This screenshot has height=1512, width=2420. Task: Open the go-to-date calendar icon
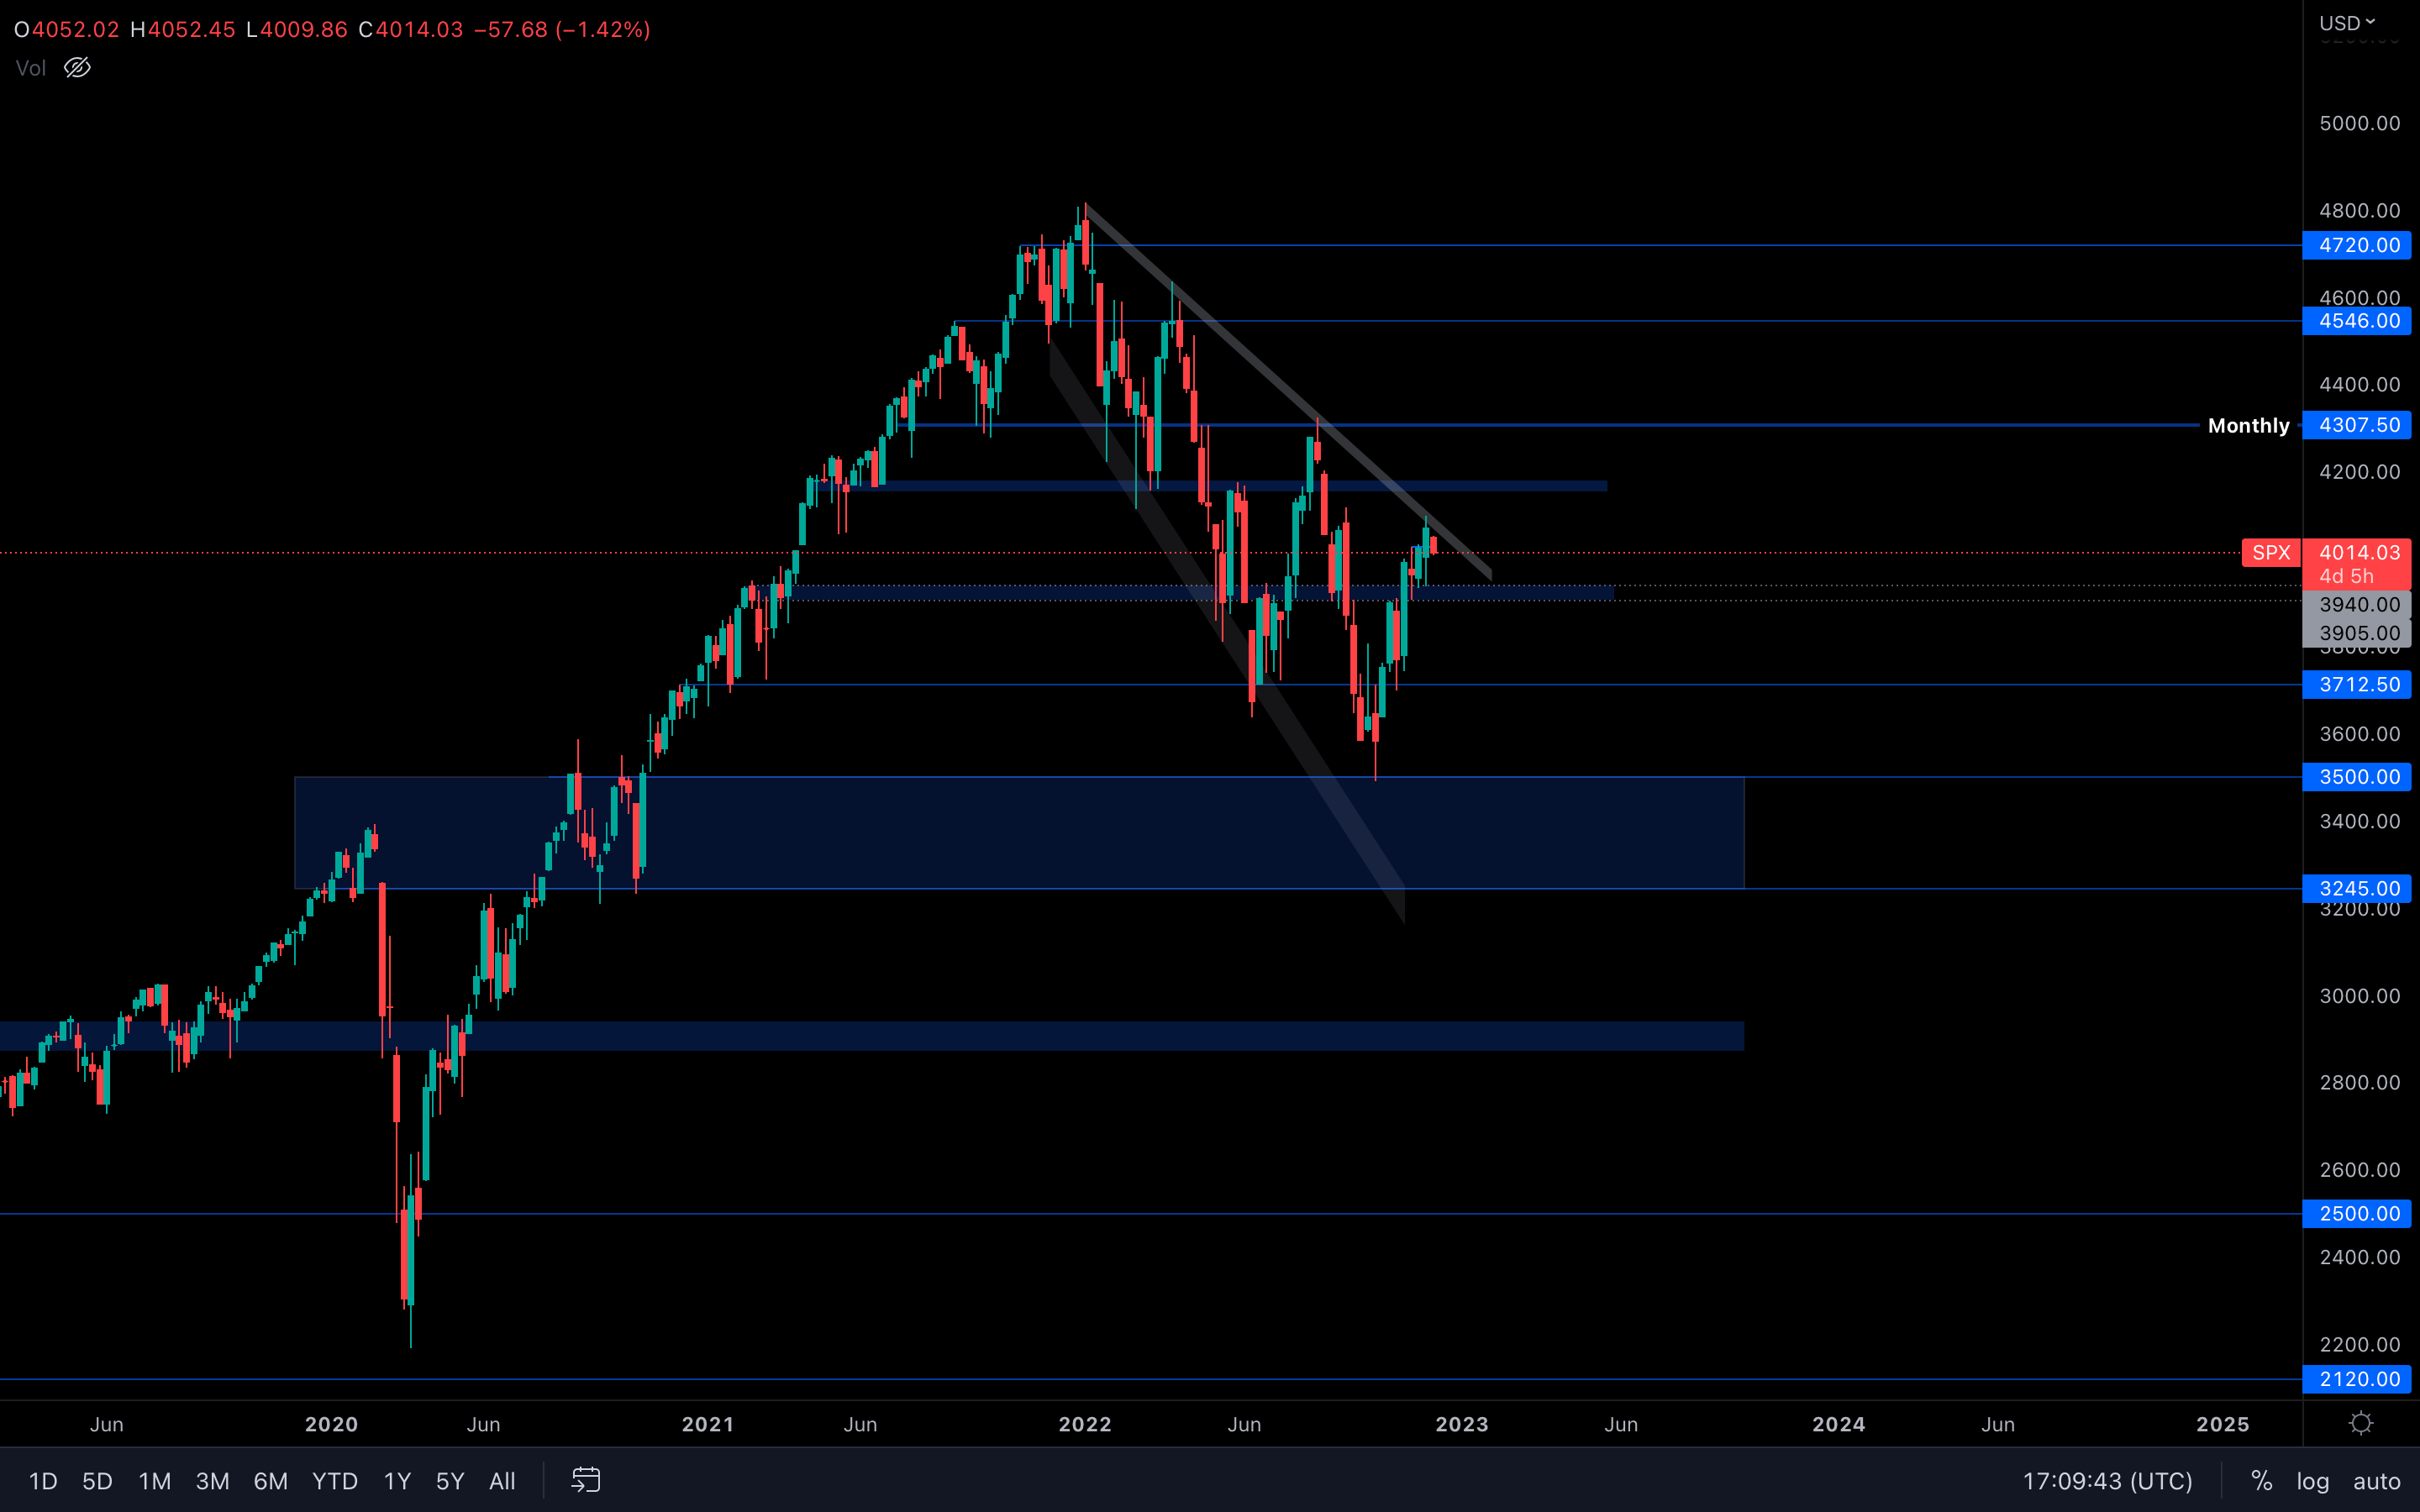(586, 1480)
